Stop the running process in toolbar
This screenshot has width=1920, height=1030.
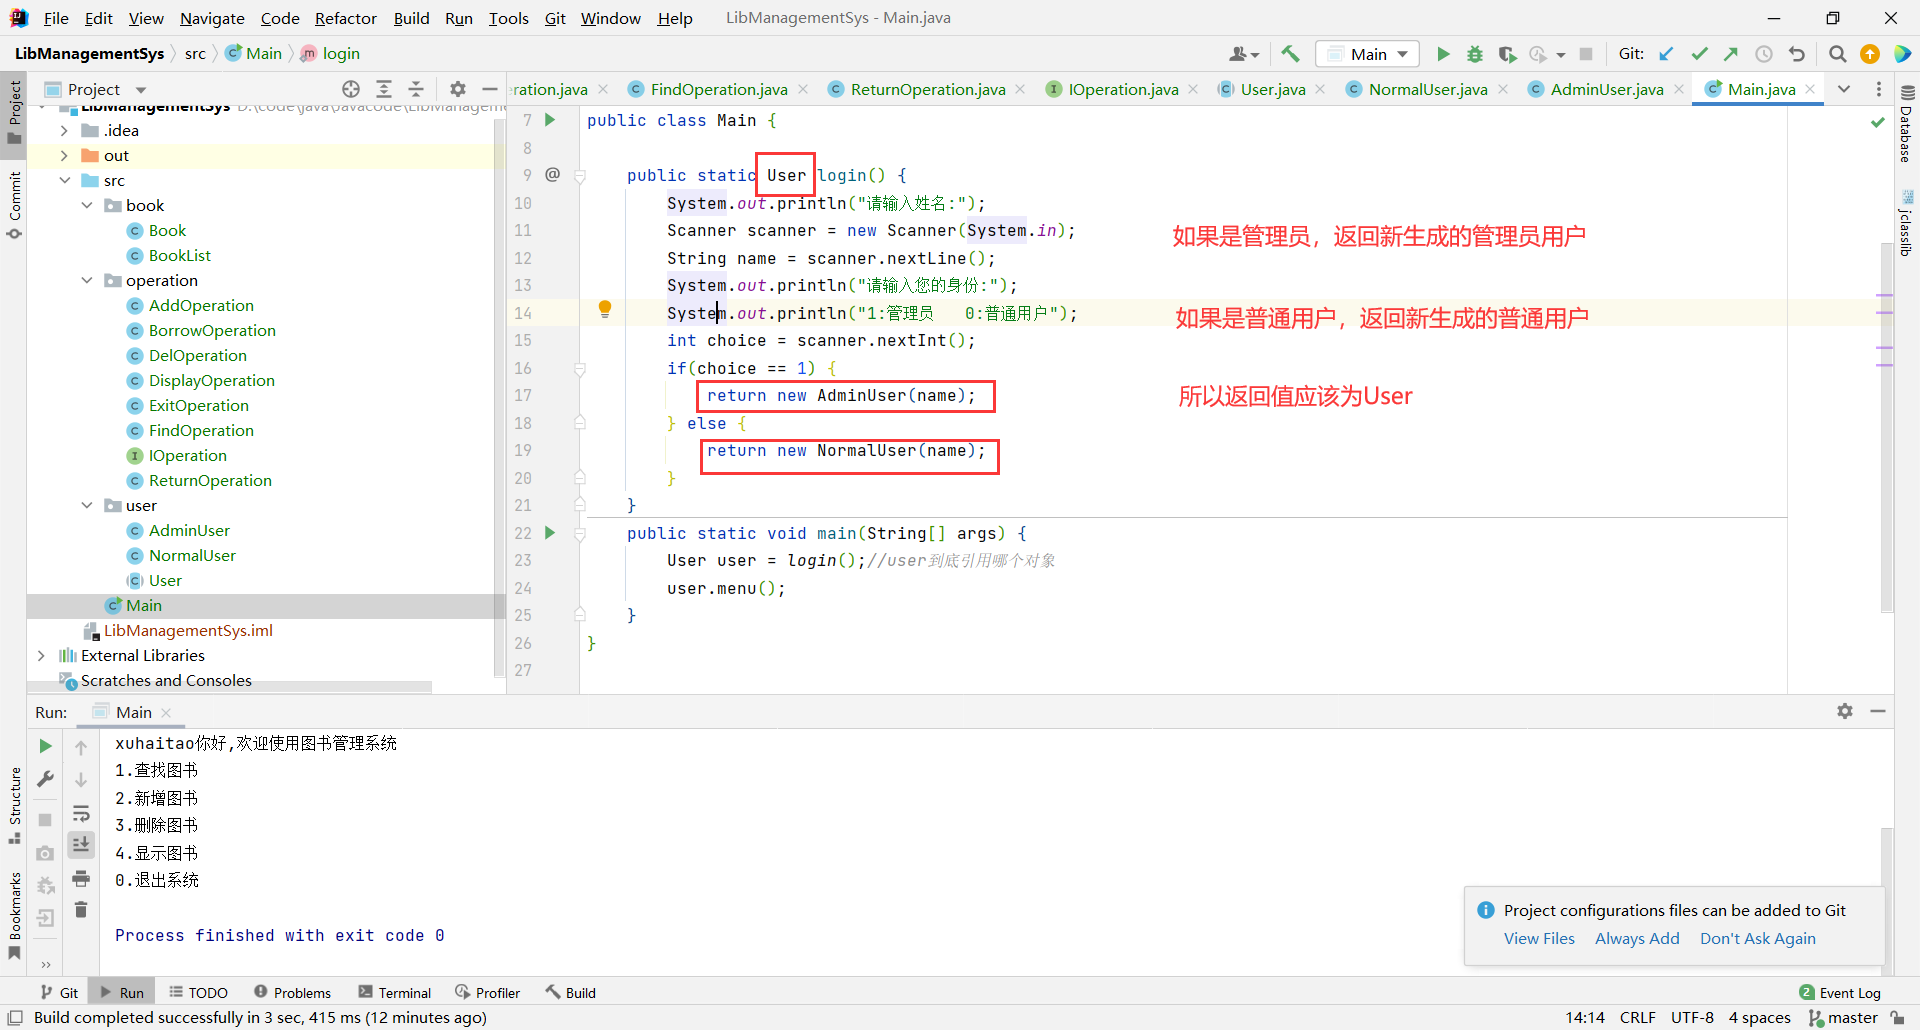pyautogui.click(x=1586, y=54)
